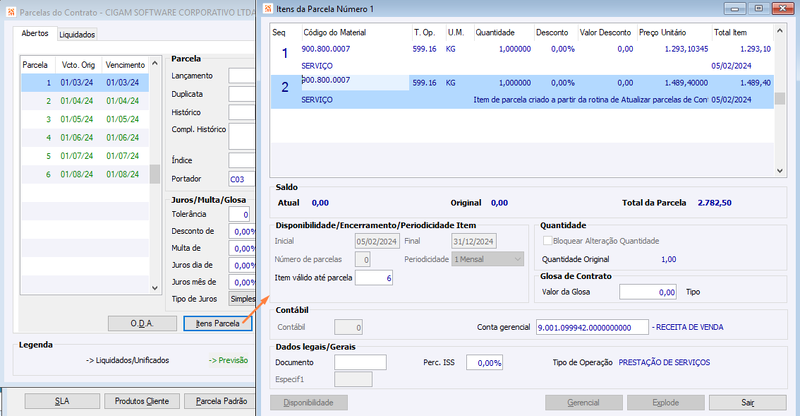
Task: Check Bloquear Alteração Quantidade box
Action: coord(547,241)
